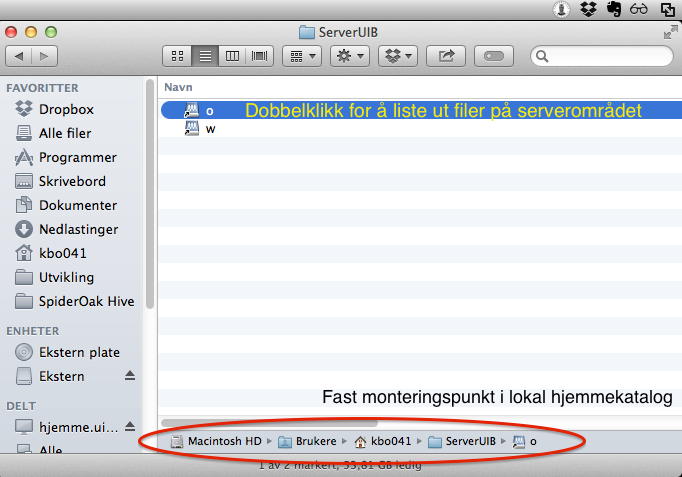Select Nedlastinger in the sidebar
This screenshot has width=682, height=477.
pos(78,229)
